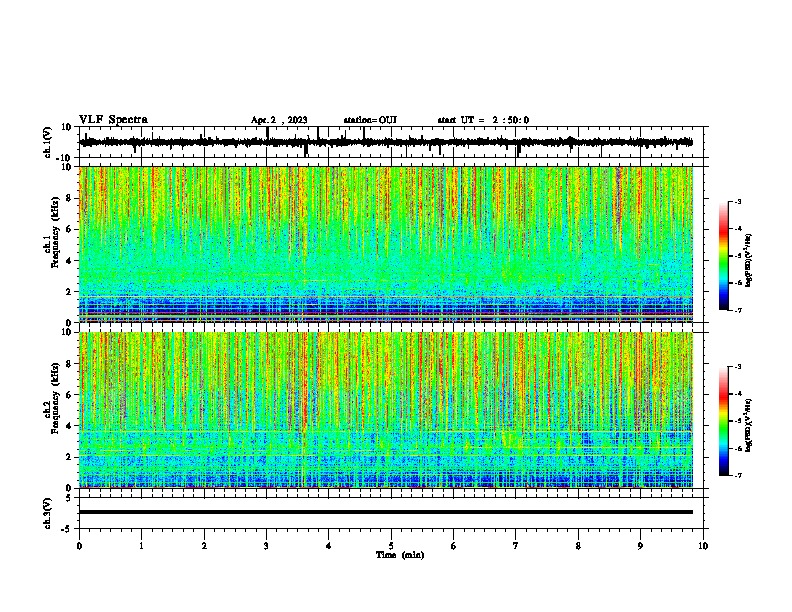Click the time axis tick label "1"
This screenshot has width=792, height=612.
click(141, 546)
